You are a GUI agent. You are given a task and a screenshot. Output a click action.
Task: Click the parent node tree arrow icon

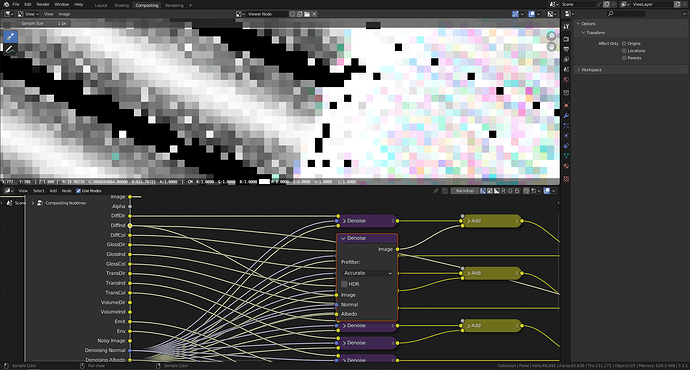pos(445,191)
